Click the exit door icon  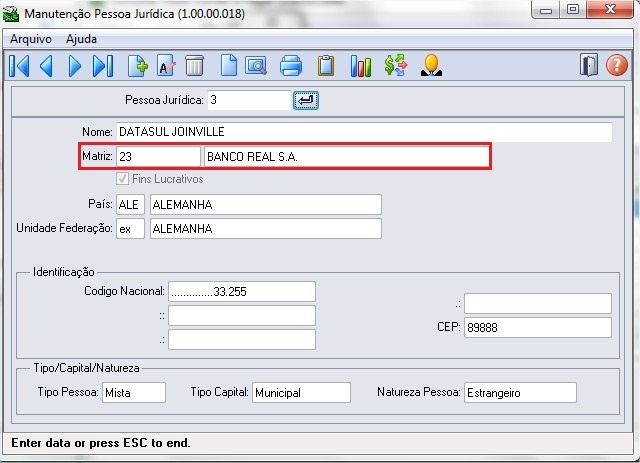coord(589,67)
